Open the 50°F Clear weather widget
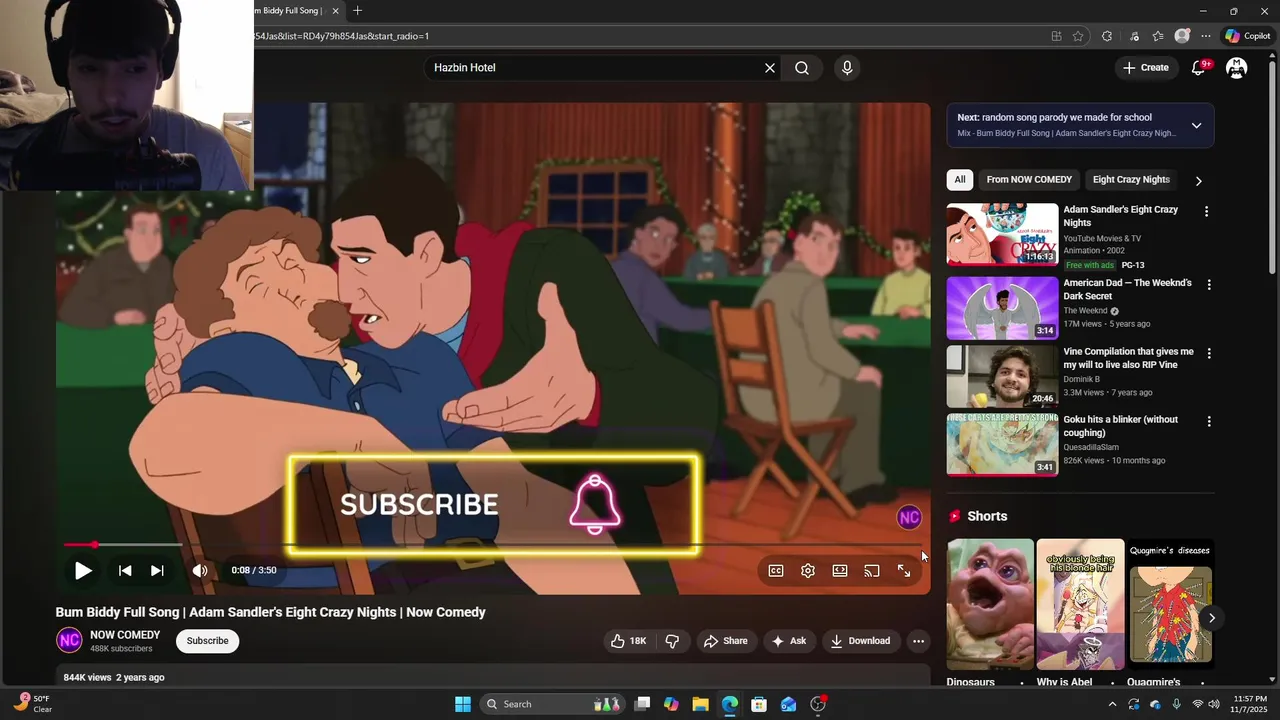Image resolution: width=1280 pixels, height=720 pixels. [x=32, y=704]
